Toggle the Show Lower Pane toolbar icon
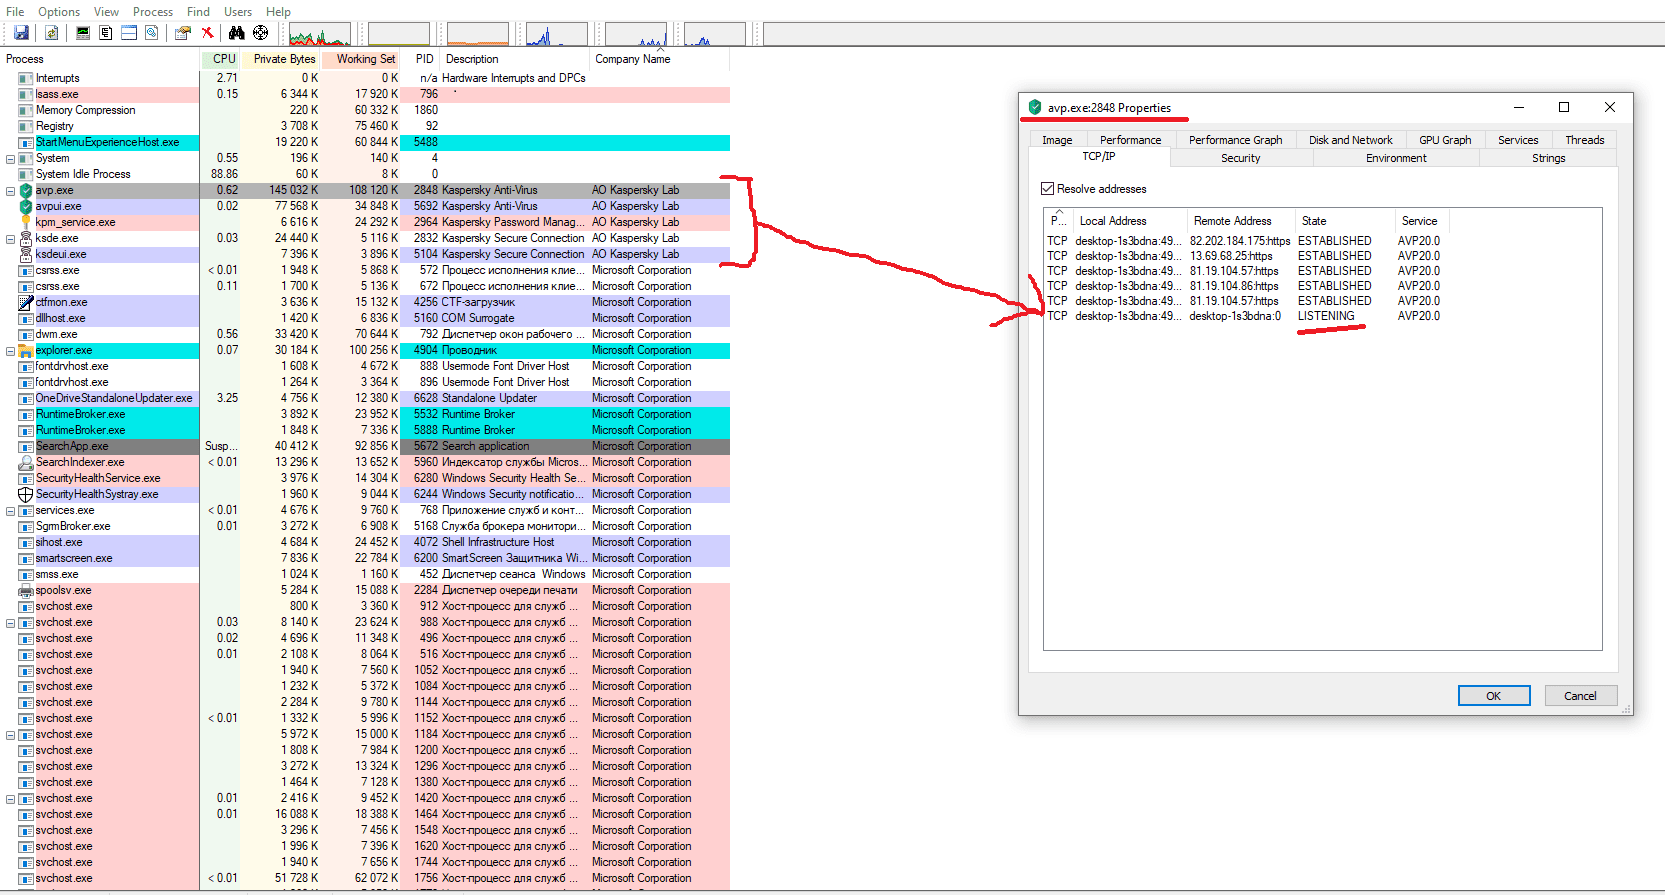The image size is (1665, 895). pyautogui.click(x=129, y=33)
